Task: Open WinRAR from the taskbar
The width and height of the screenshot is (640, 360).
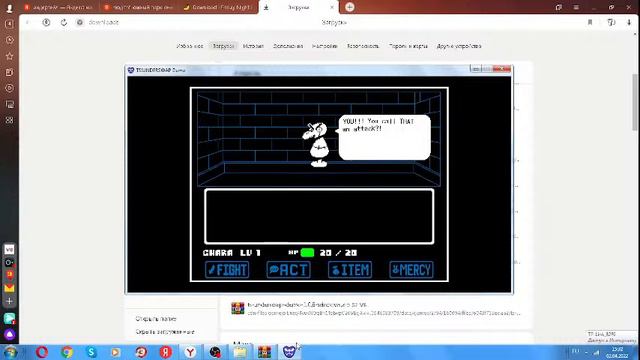Action: [264, 352]
